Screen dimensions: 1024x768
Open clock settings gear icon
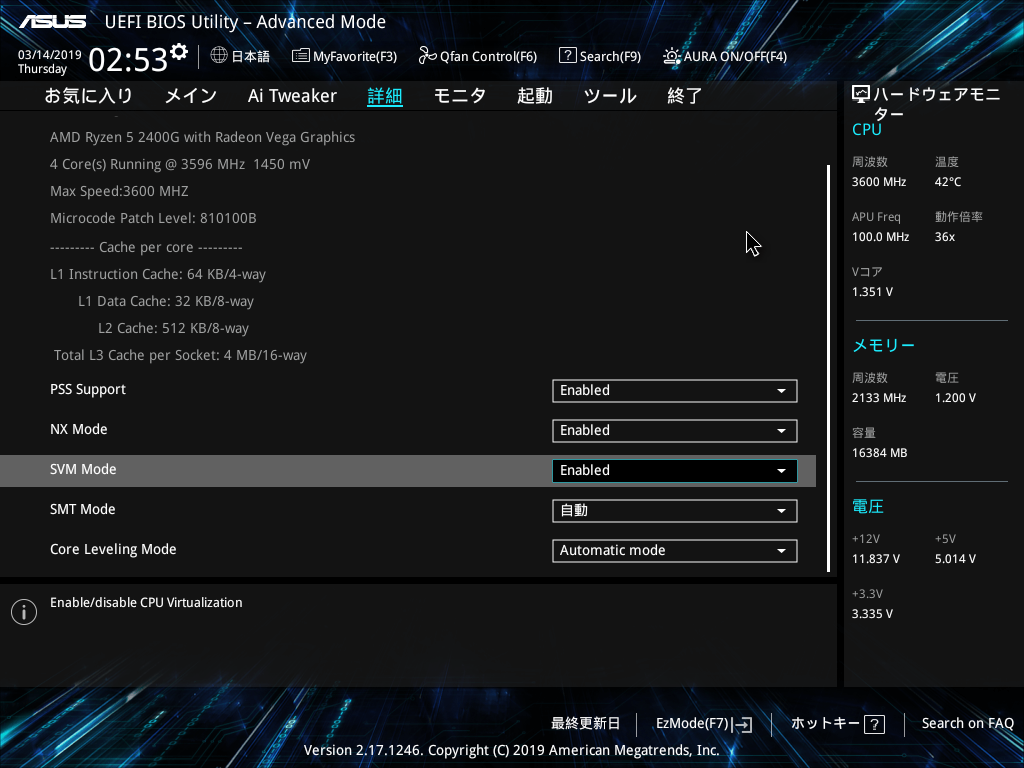click(x=179, y=52)
